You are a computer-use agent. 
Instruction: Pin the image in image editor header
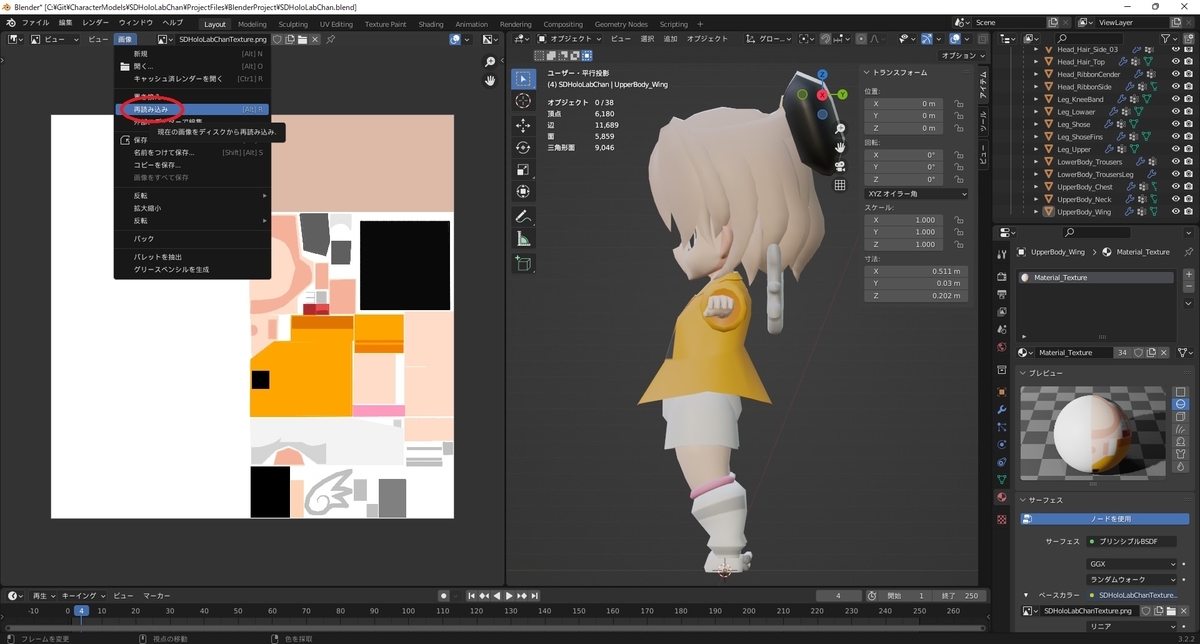click(331, 39)
